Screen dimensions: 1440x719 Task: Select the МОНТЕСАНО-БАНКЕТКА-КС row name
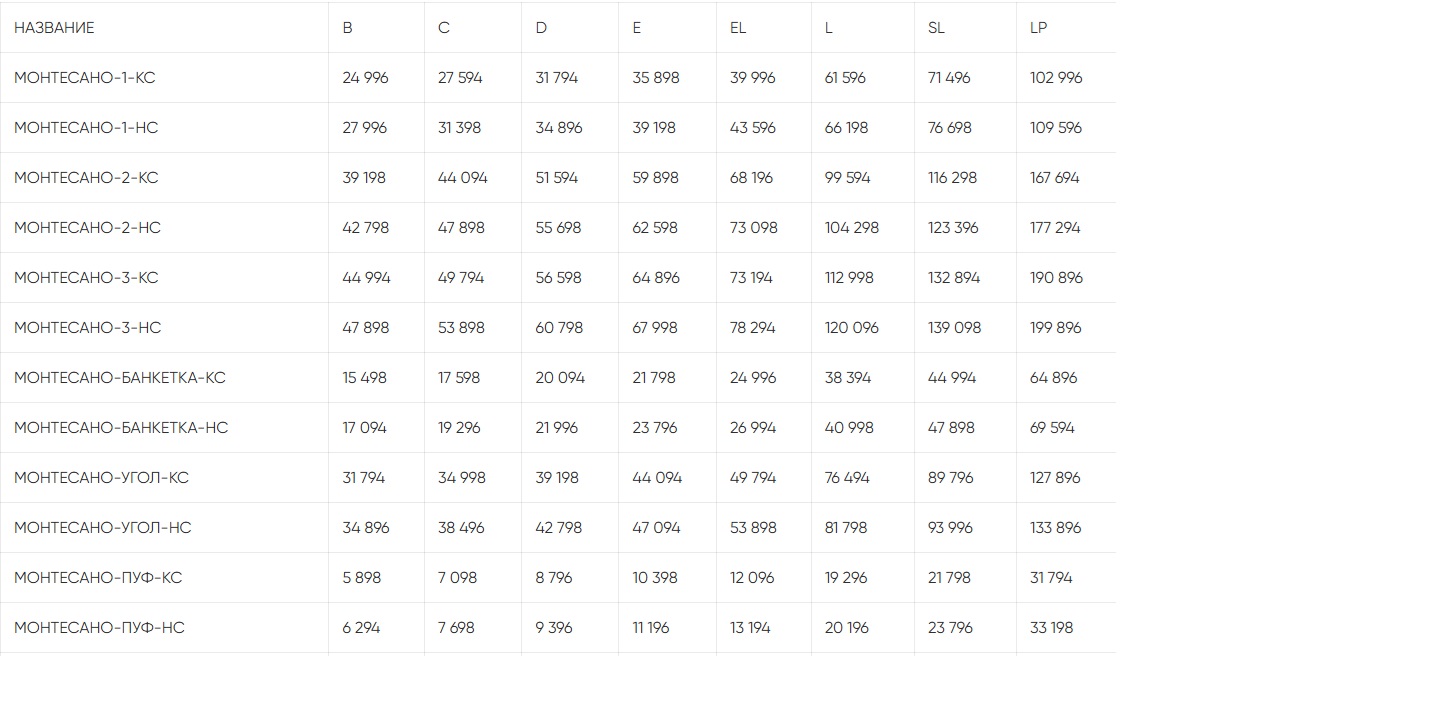(120, 378)
